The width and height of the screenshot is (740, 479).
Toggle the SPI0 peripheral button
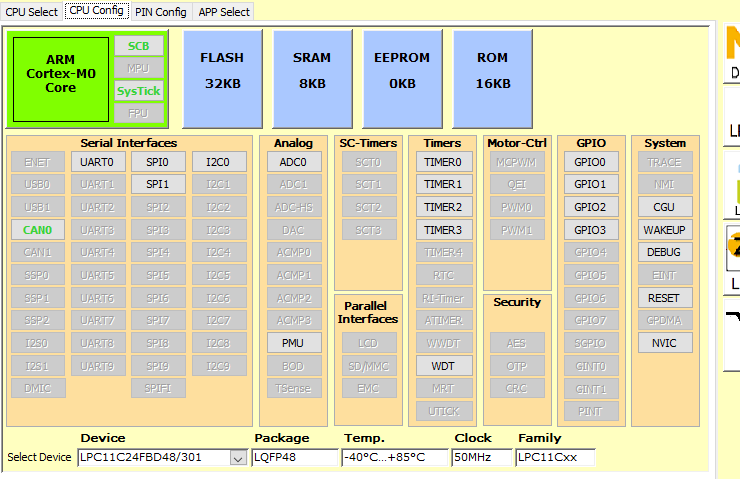point(158,162)
